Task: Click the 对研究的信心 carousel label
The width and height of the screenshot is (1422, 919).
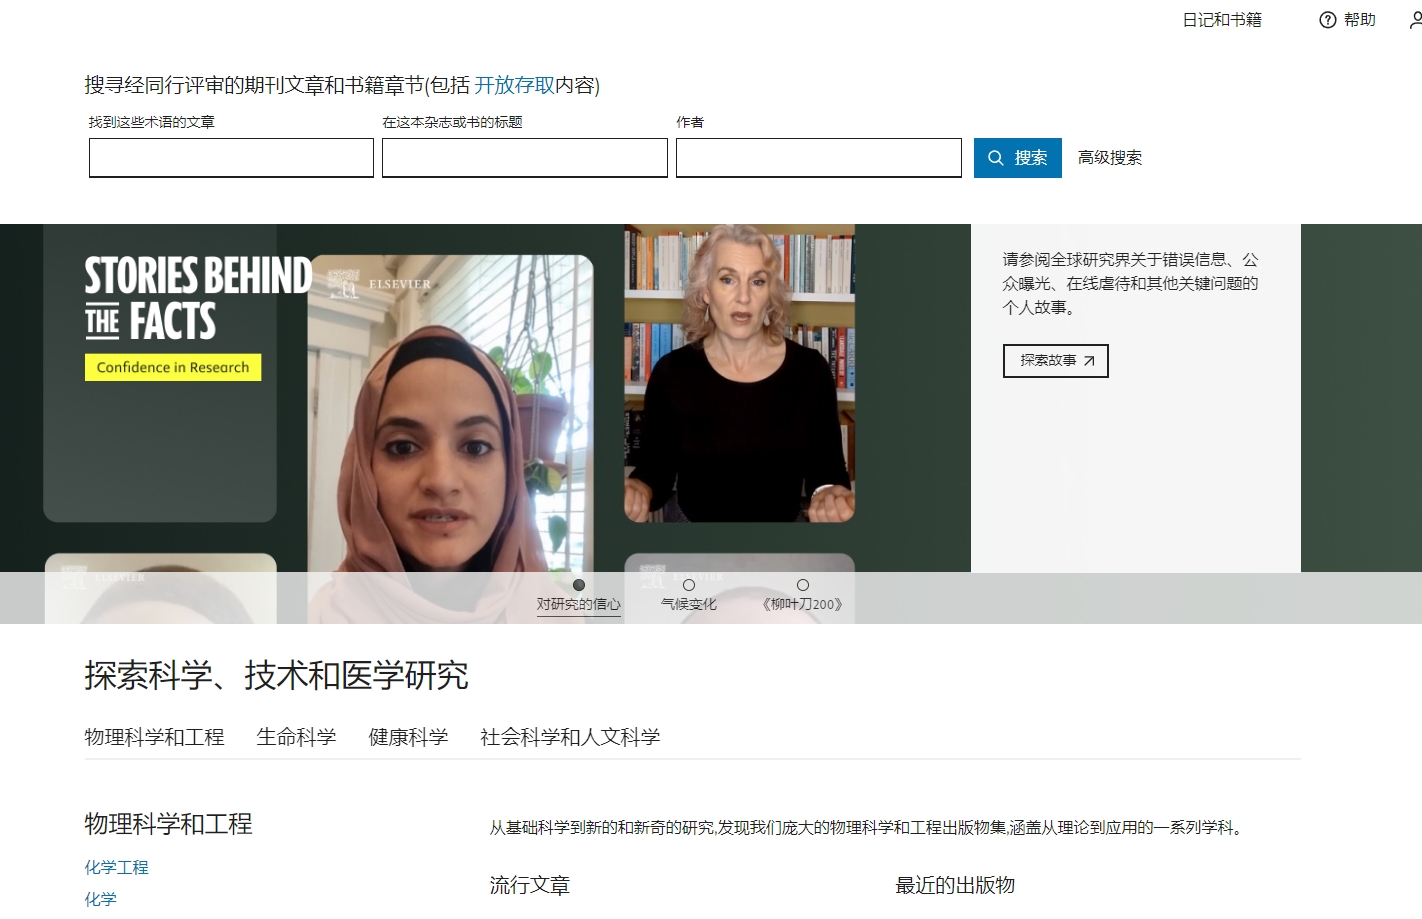Action: [579, 604]
